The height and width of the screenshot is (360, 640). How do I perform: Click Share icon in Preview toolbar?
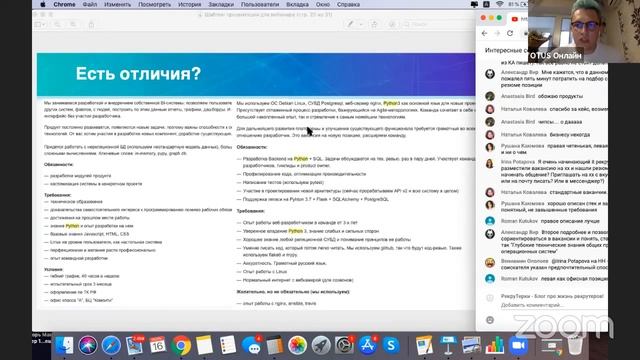91,24
